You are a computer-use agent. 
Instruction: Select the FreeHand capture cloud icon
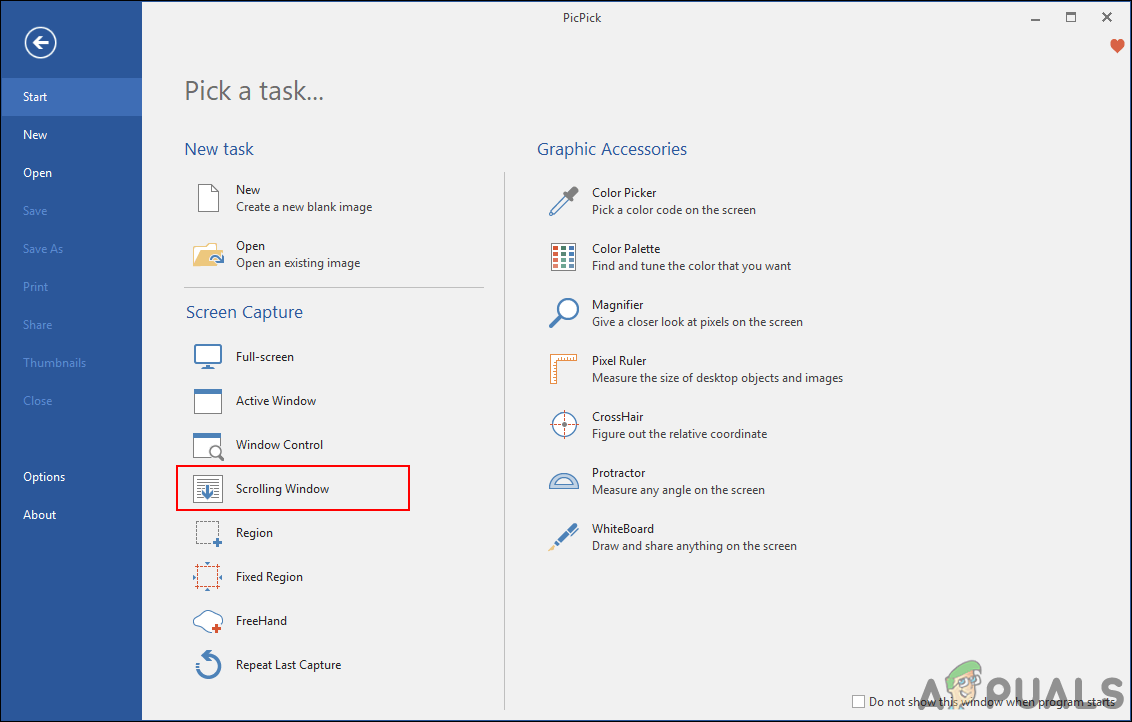pyautogui.click(x=208, y=621)
